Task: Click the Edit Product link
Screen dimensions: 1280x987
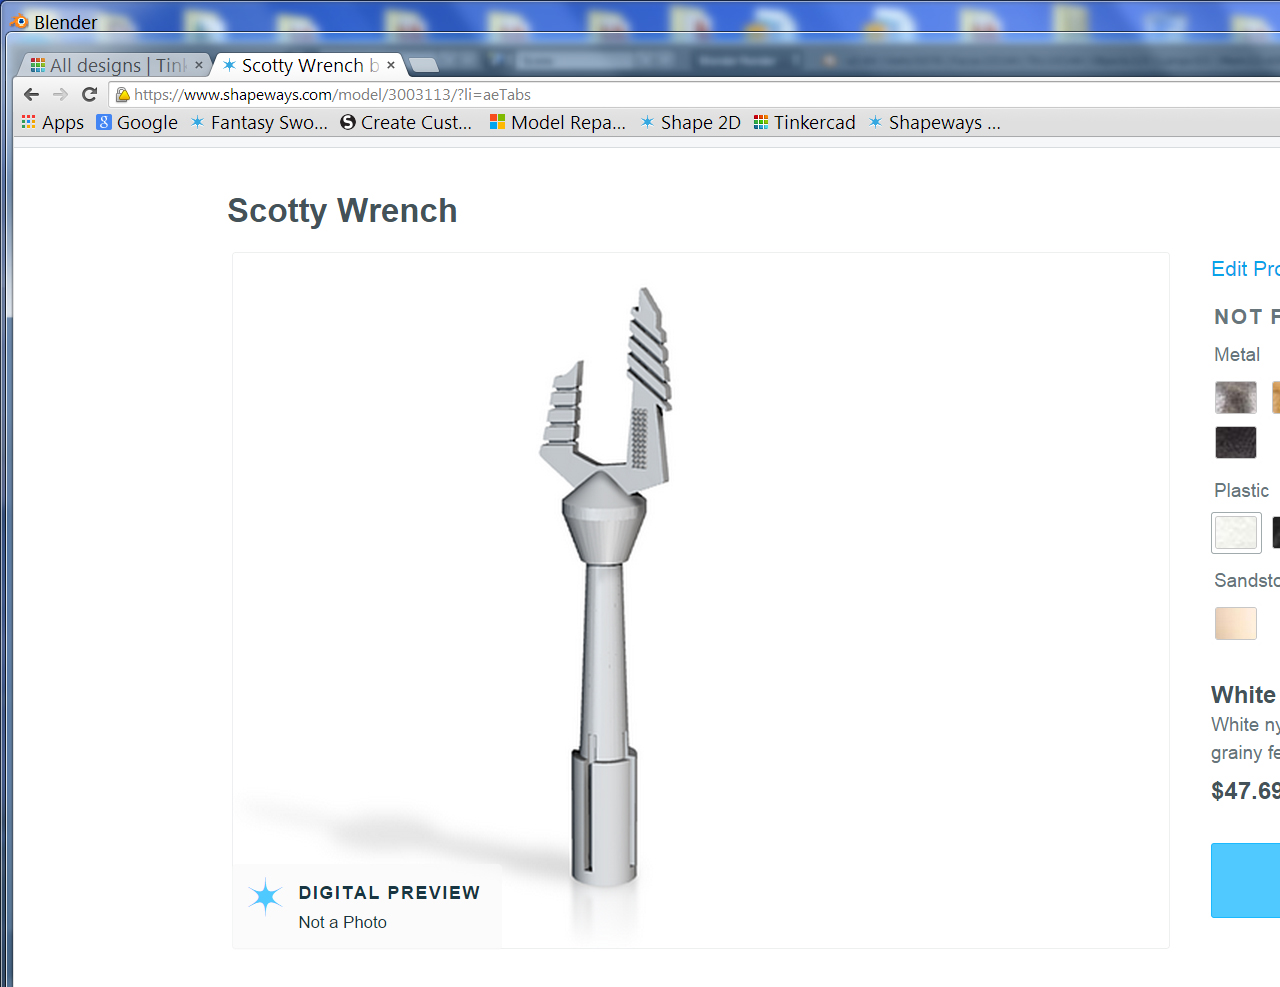Action: 1245,269
